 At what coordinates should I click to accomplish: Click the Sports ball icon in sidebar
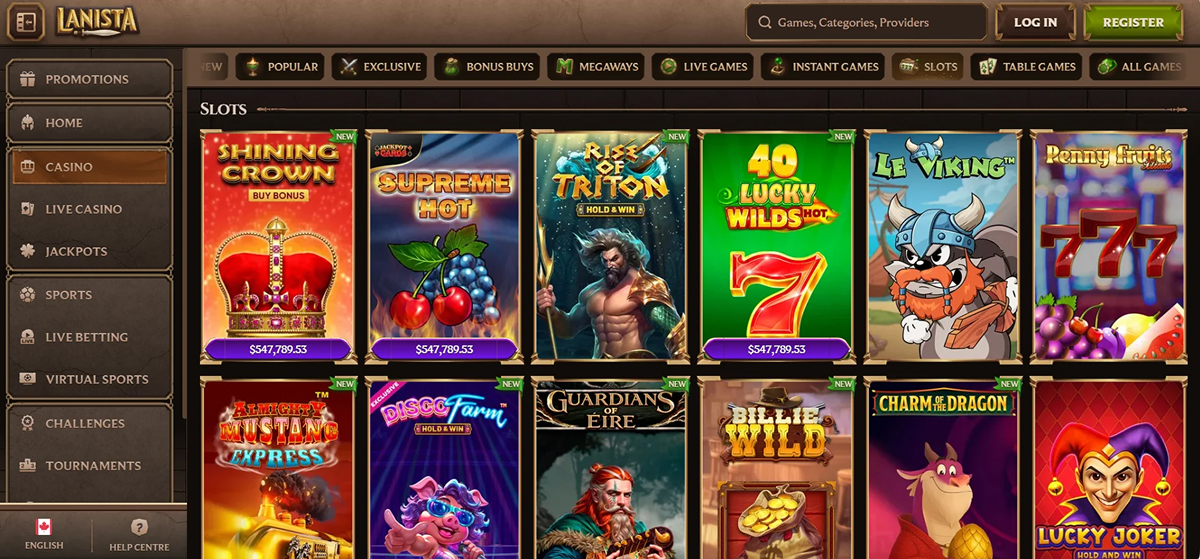click(28, 295)
